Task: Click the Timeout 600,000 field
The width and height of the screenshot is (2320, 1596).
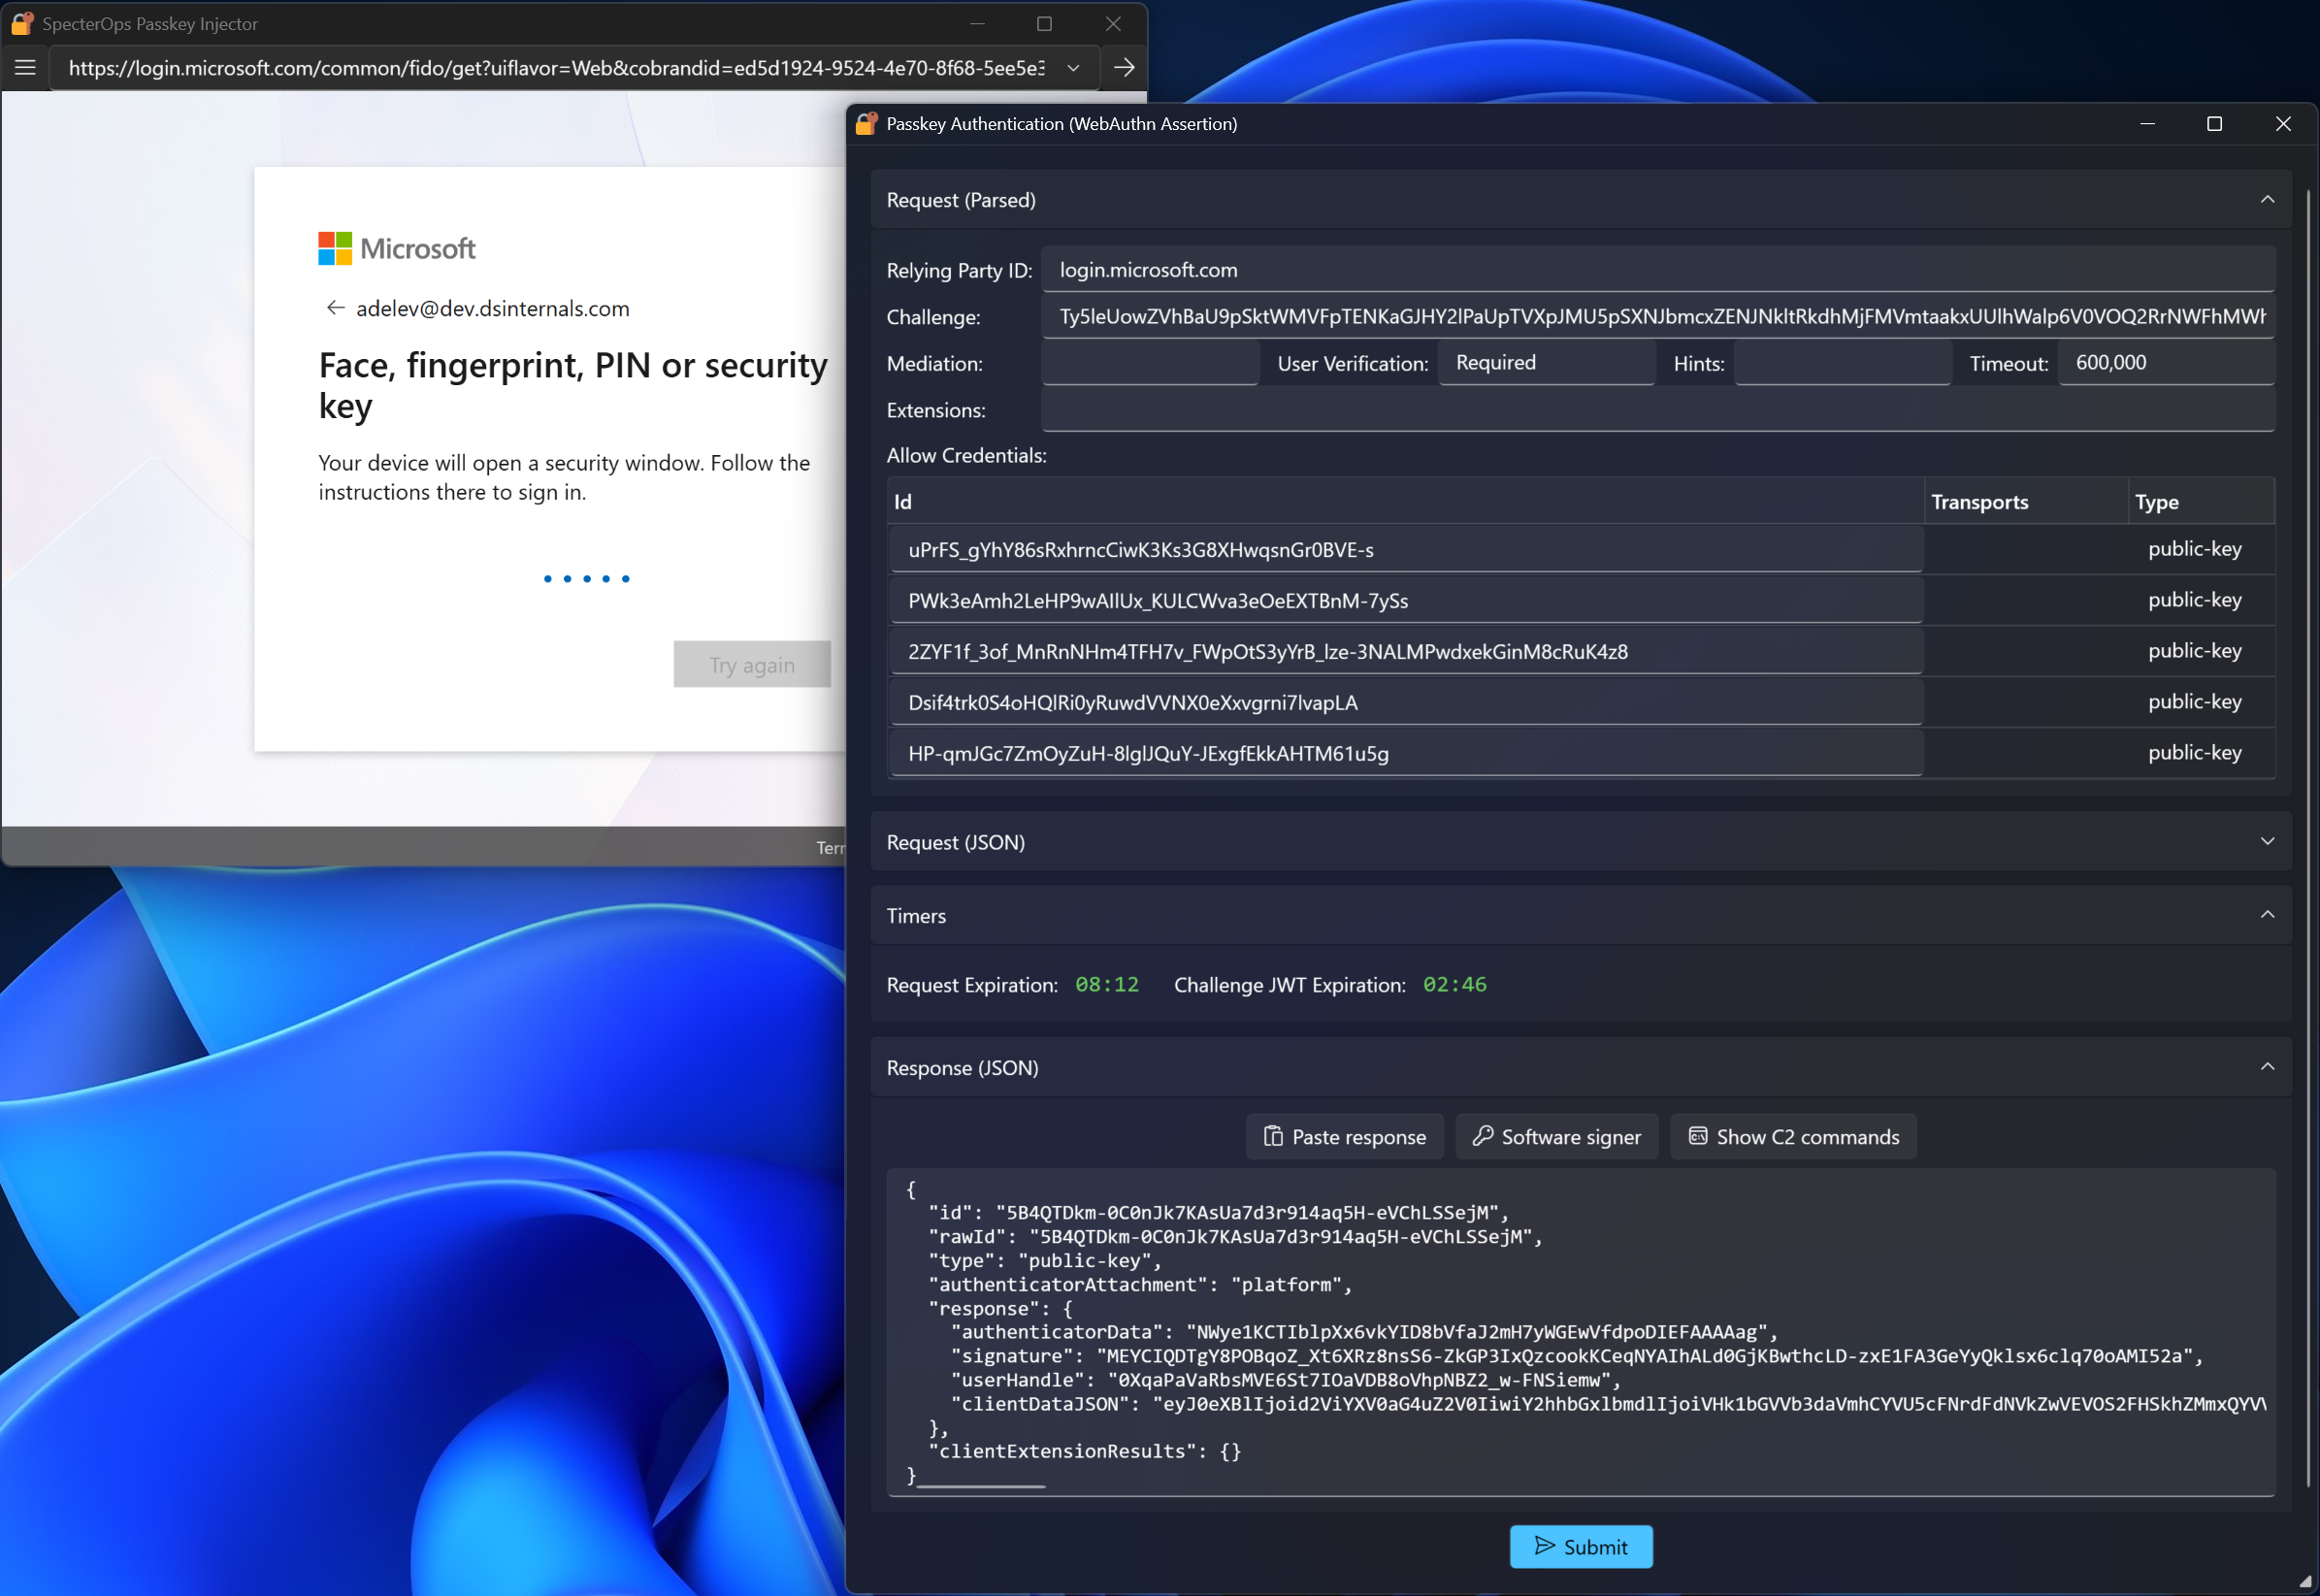Action: coord(2167,363)
